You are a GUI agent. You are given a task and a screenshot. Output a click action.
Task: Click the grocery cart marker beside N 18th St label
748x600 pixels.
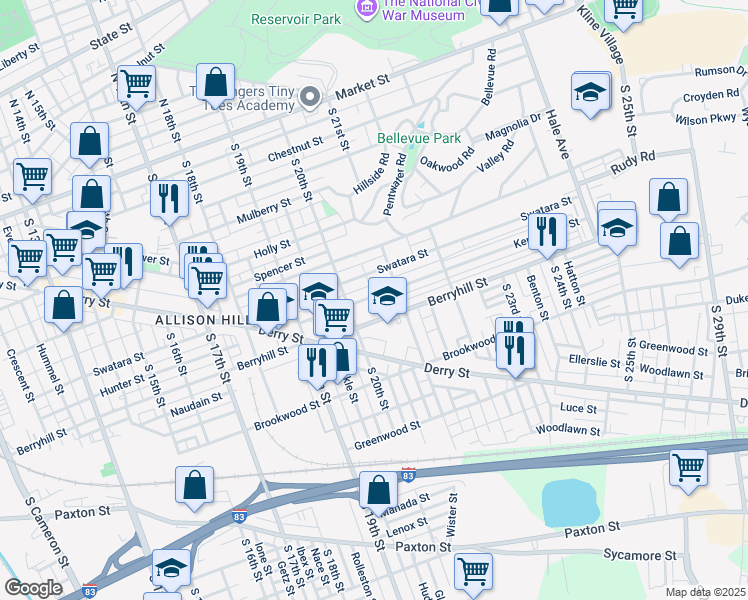[x=136, y=87]
